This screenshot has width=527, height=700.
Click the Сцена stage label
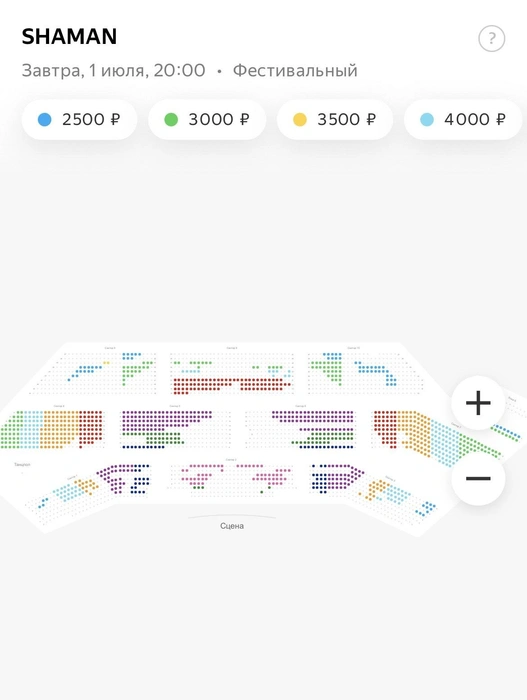pos(232,526)
